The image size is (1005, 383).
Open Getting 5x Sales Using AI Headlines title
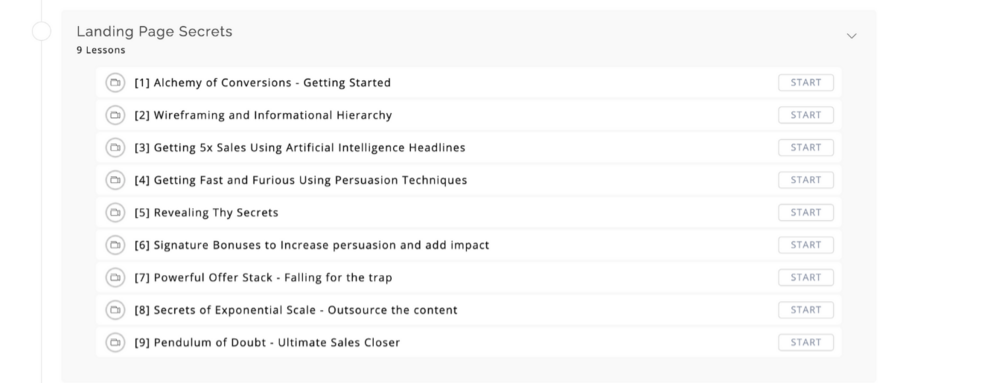point(300,147)
